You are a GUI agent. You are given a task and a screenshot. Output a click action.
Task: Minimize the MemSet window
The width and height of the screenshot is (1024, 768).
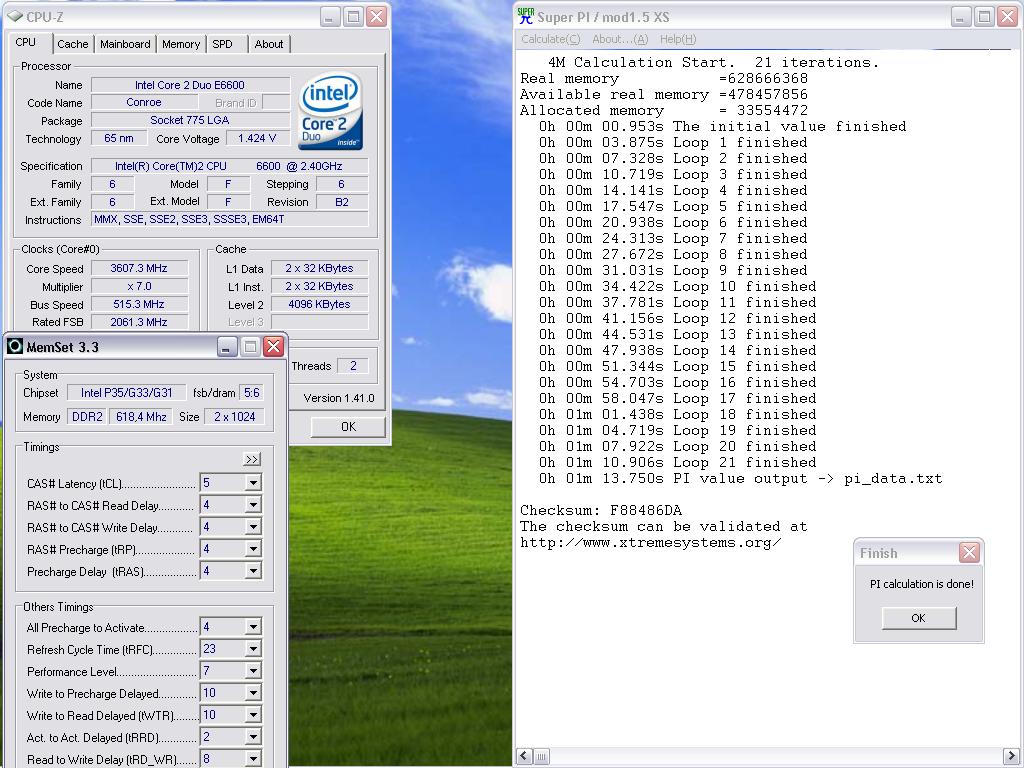(227, 346)
